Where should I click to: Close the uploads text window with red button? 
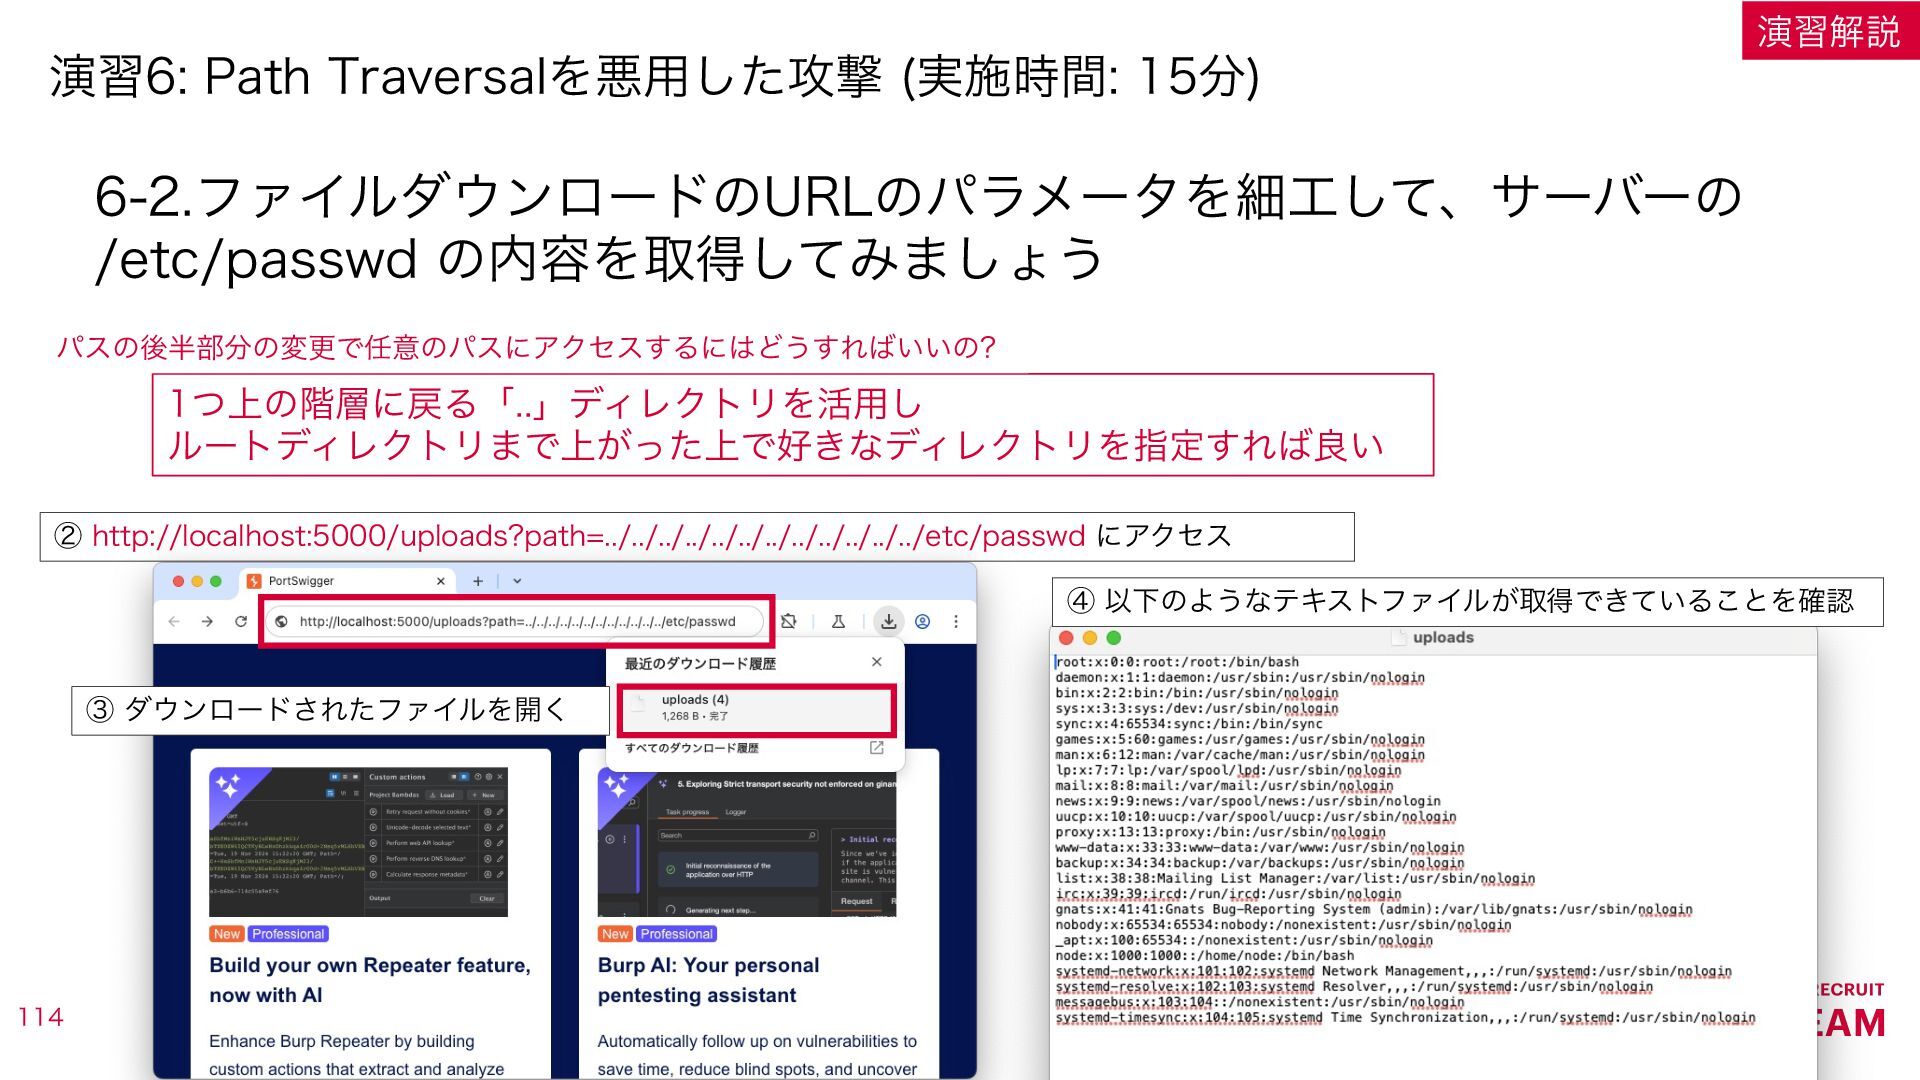click(x=1066, y=638)
